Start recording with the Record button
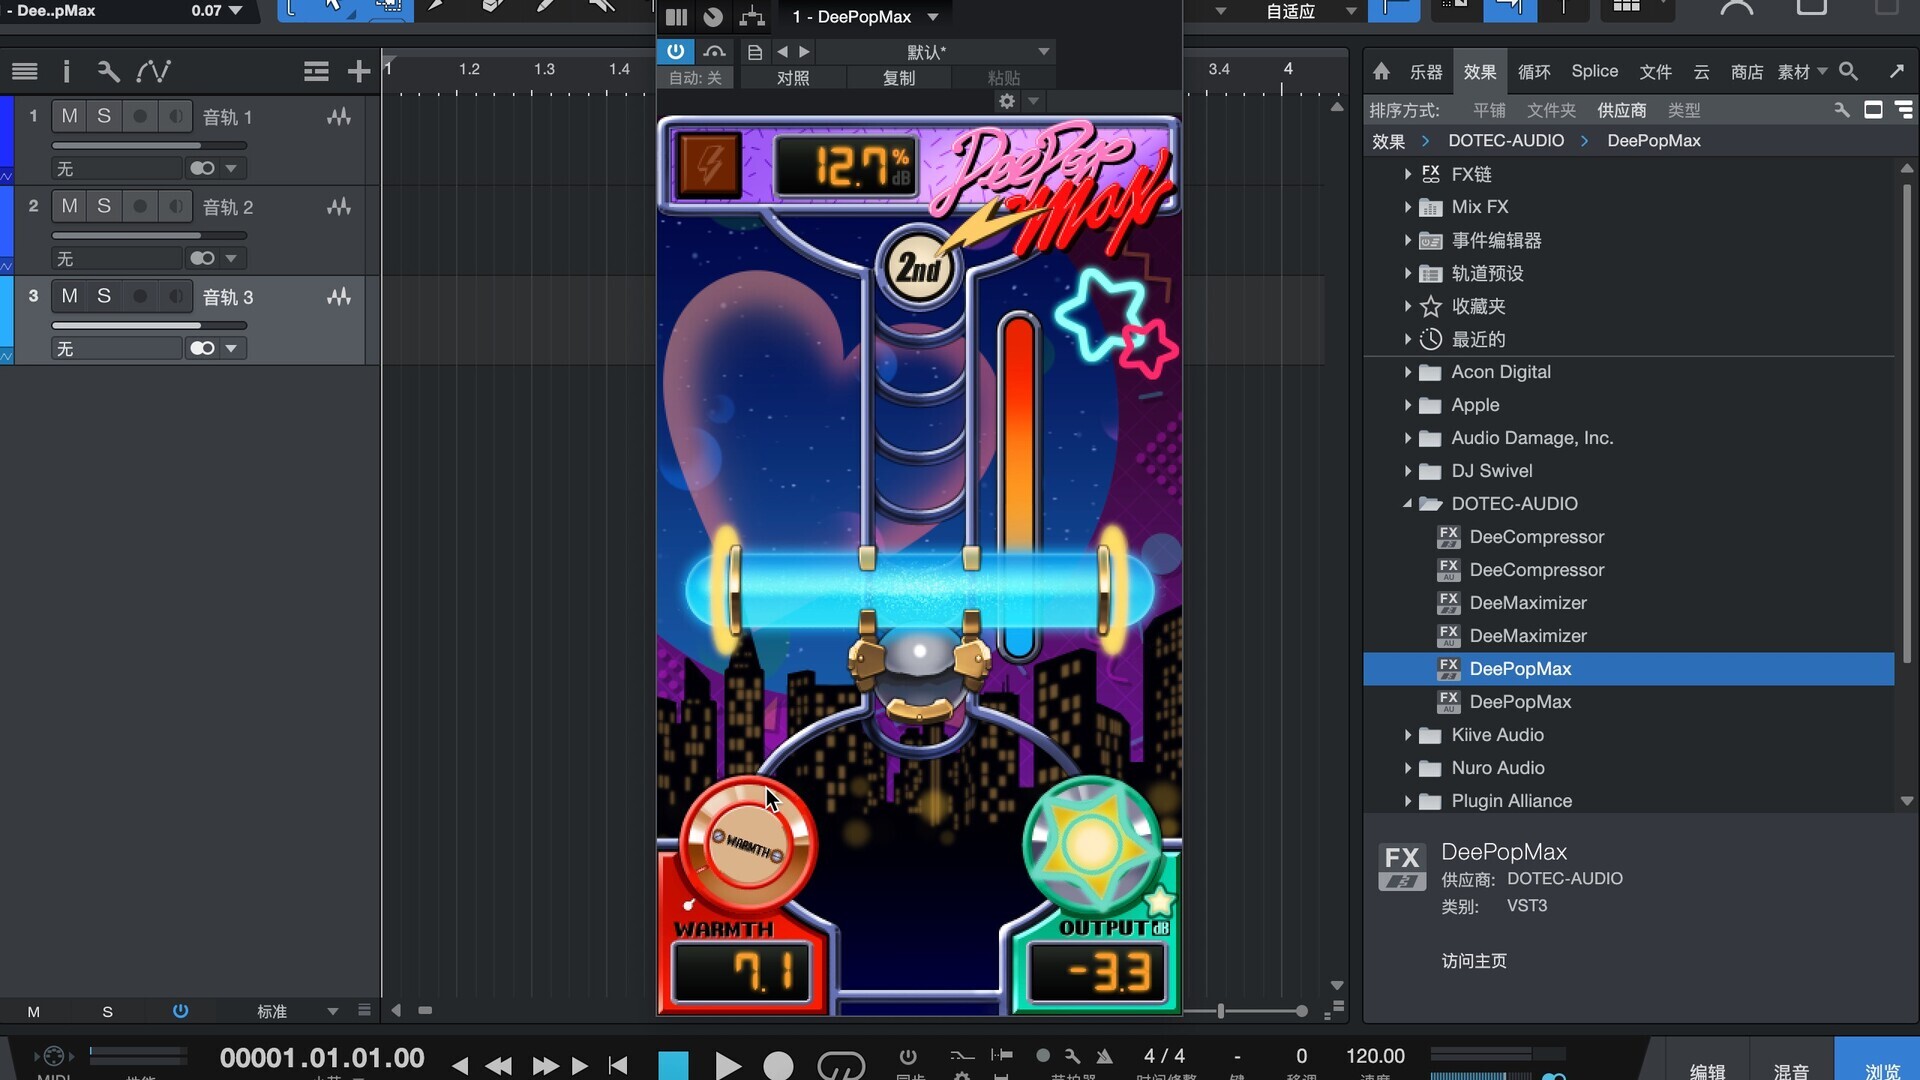This screenshot has height=1080, width=1920. tap(778, 1066)
